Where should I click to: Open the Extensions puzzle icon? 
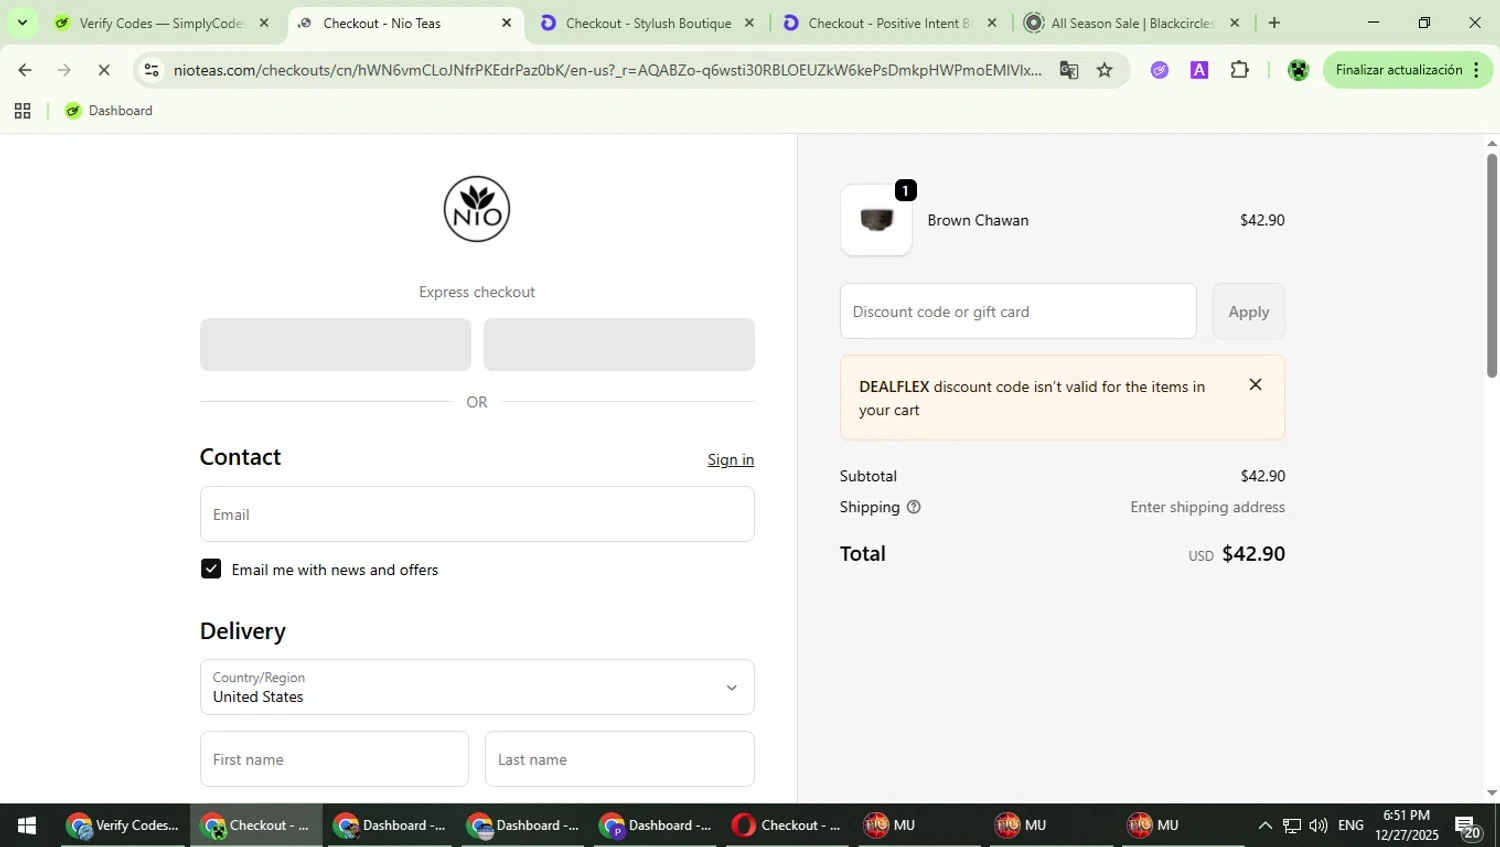[x=1239, y=70]
